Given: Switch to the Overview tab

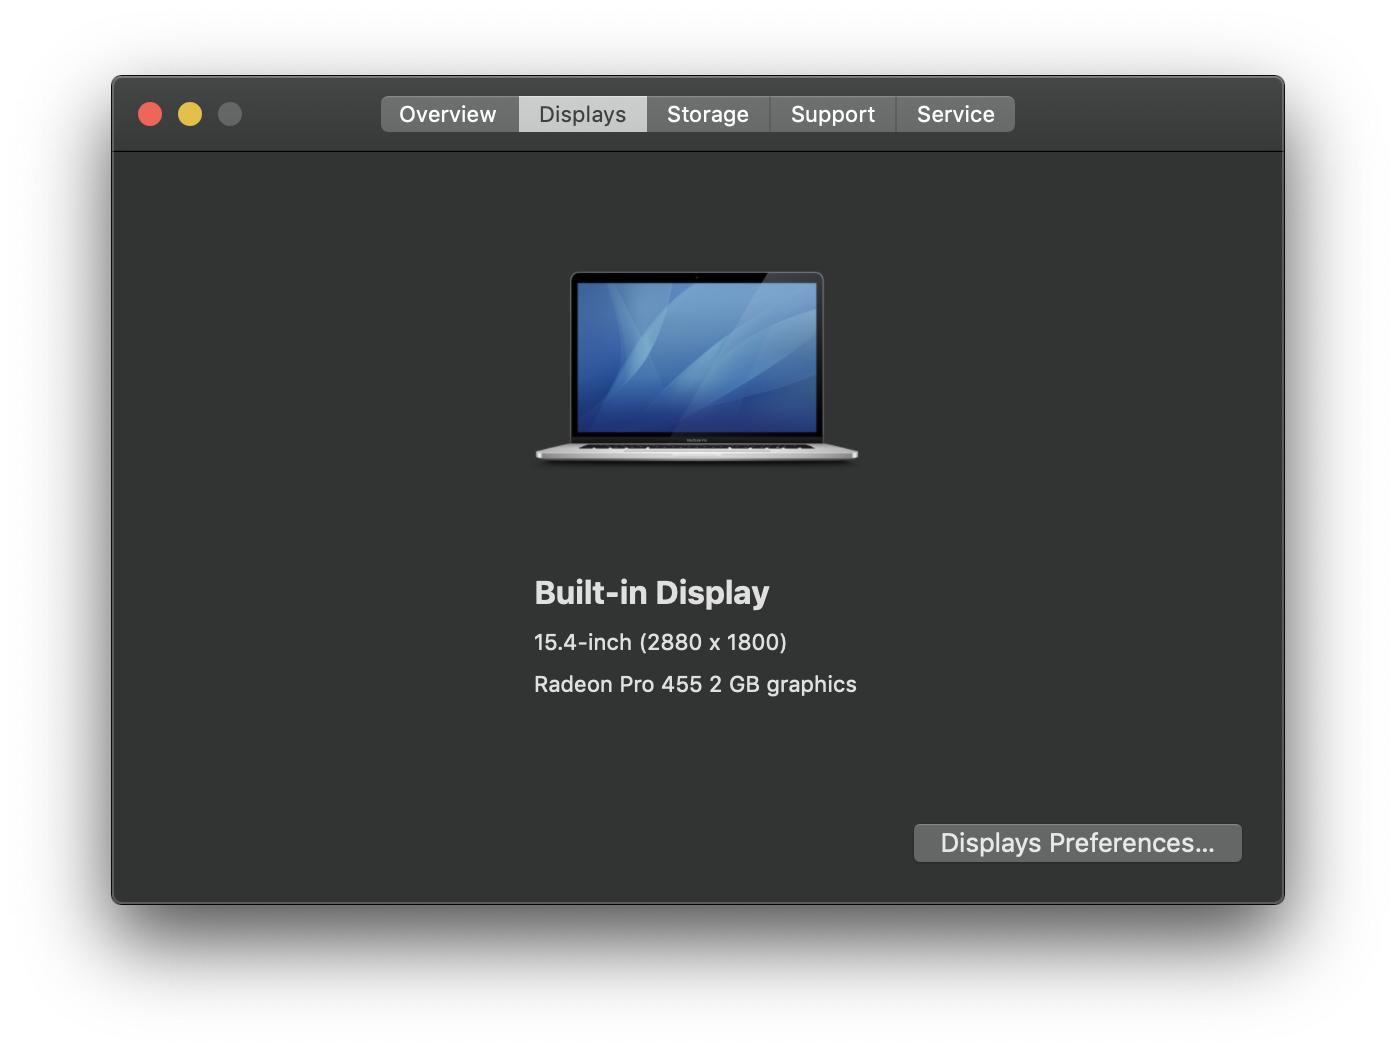Looking at the screenshot, I should tap(449, 114).
